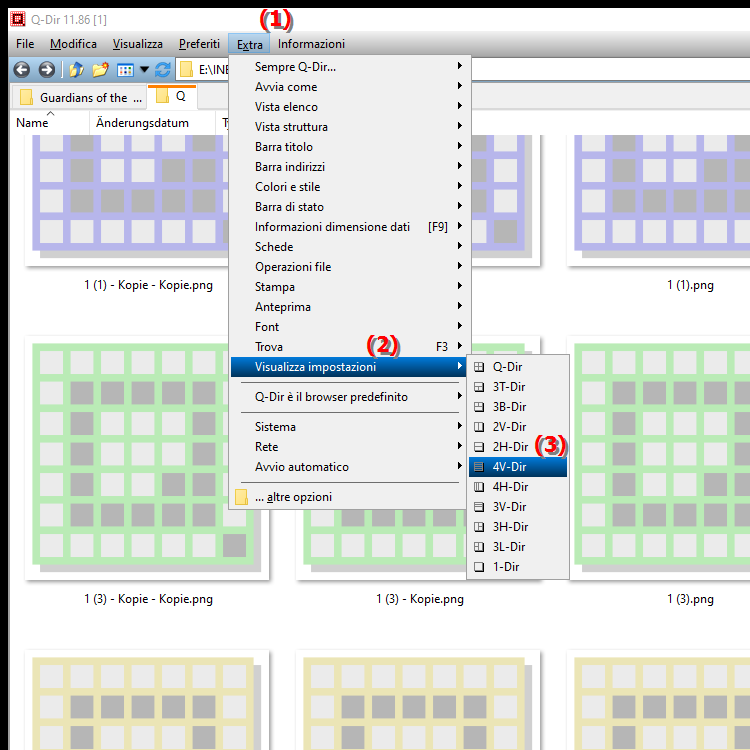The width and height of the screenshot is (750, 750).
Task: Click the 4H-Dir layout icon
Action: 479,487
